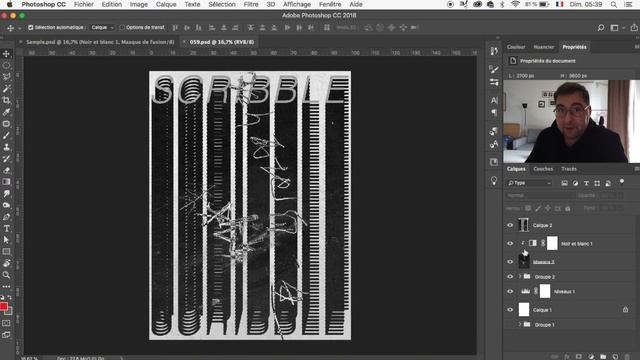Select the Calque 2 layer thumbnail
The image size is (640, 360).
tap(523, 225)
